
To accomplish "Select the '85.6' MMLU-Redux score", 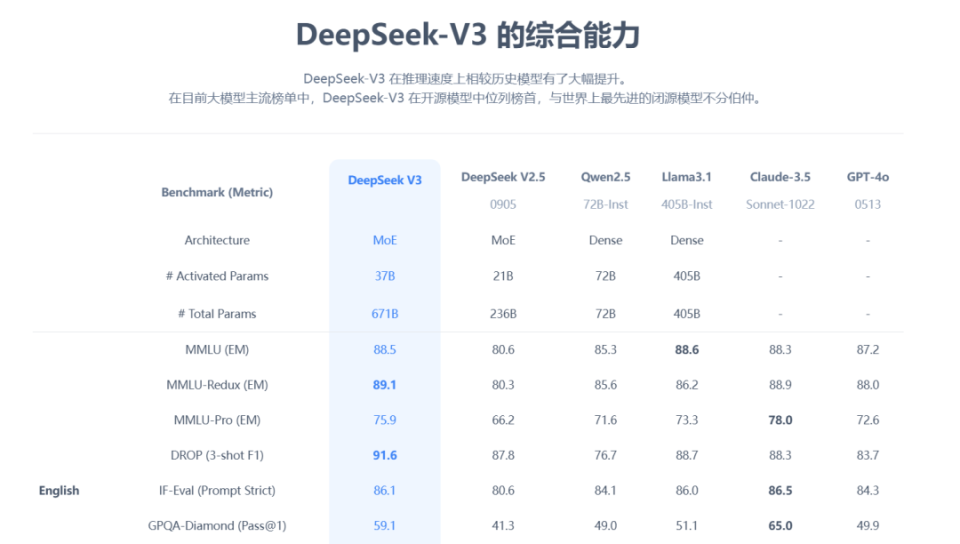I will point(606,385).
